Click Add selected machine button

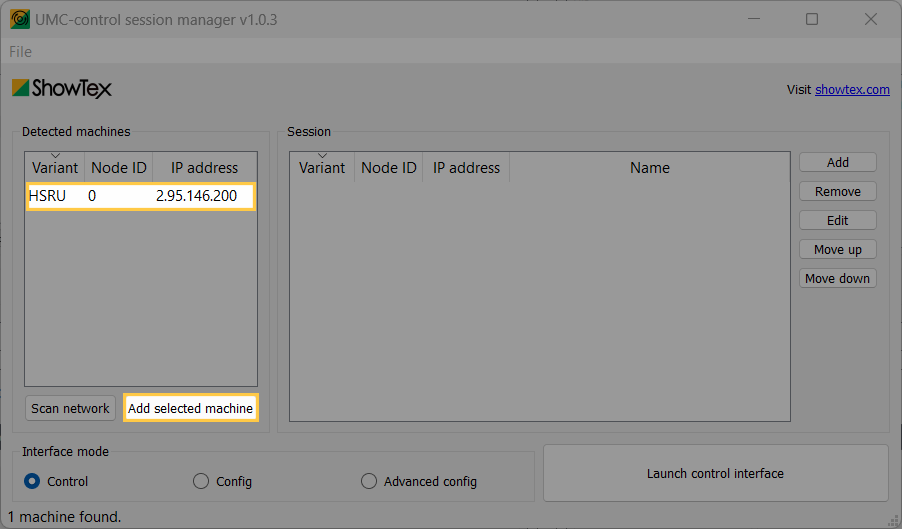coord(190,408)
